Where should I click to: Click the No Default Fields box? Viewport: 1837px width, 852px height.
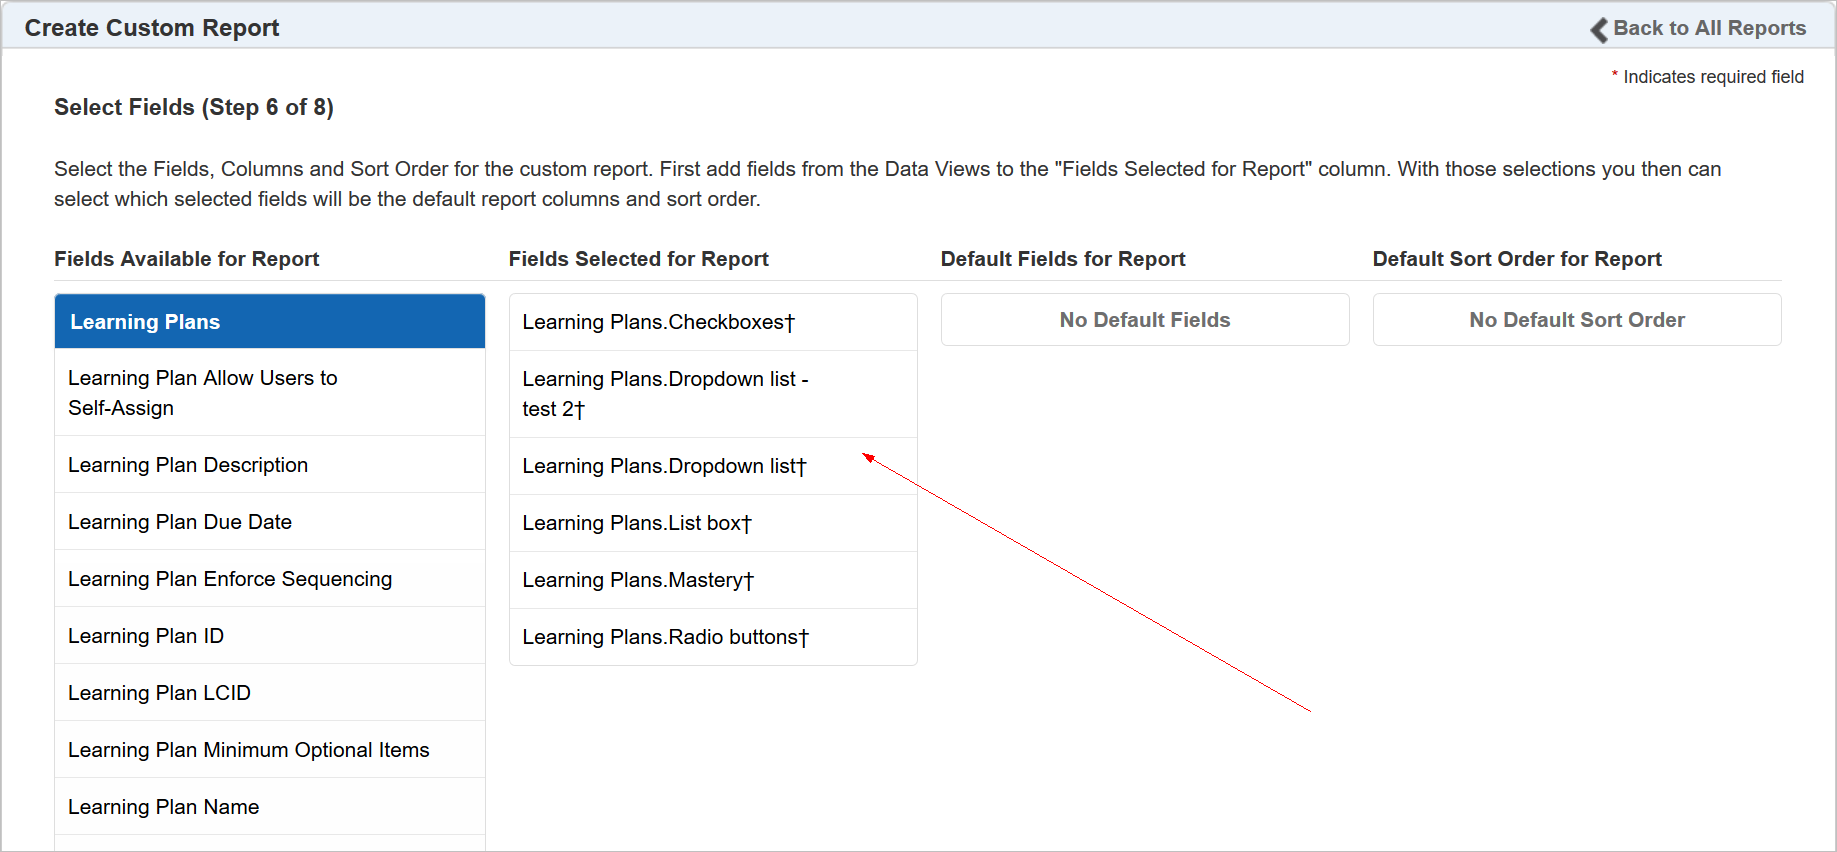click(x=1145, y=320)
